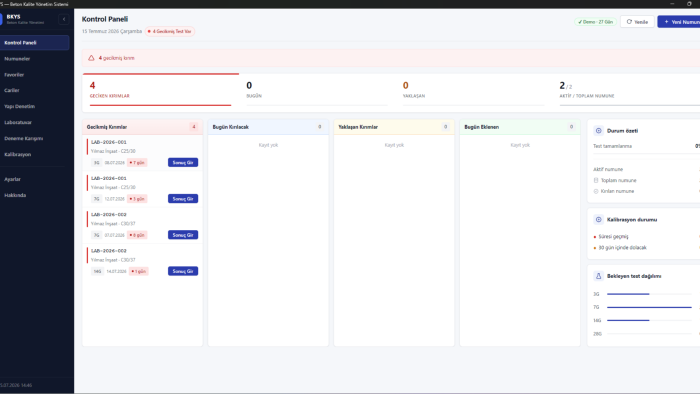Click Sonuç Gir for the 08.07.2026 sample
700x394 pixels.
[183, 162]
